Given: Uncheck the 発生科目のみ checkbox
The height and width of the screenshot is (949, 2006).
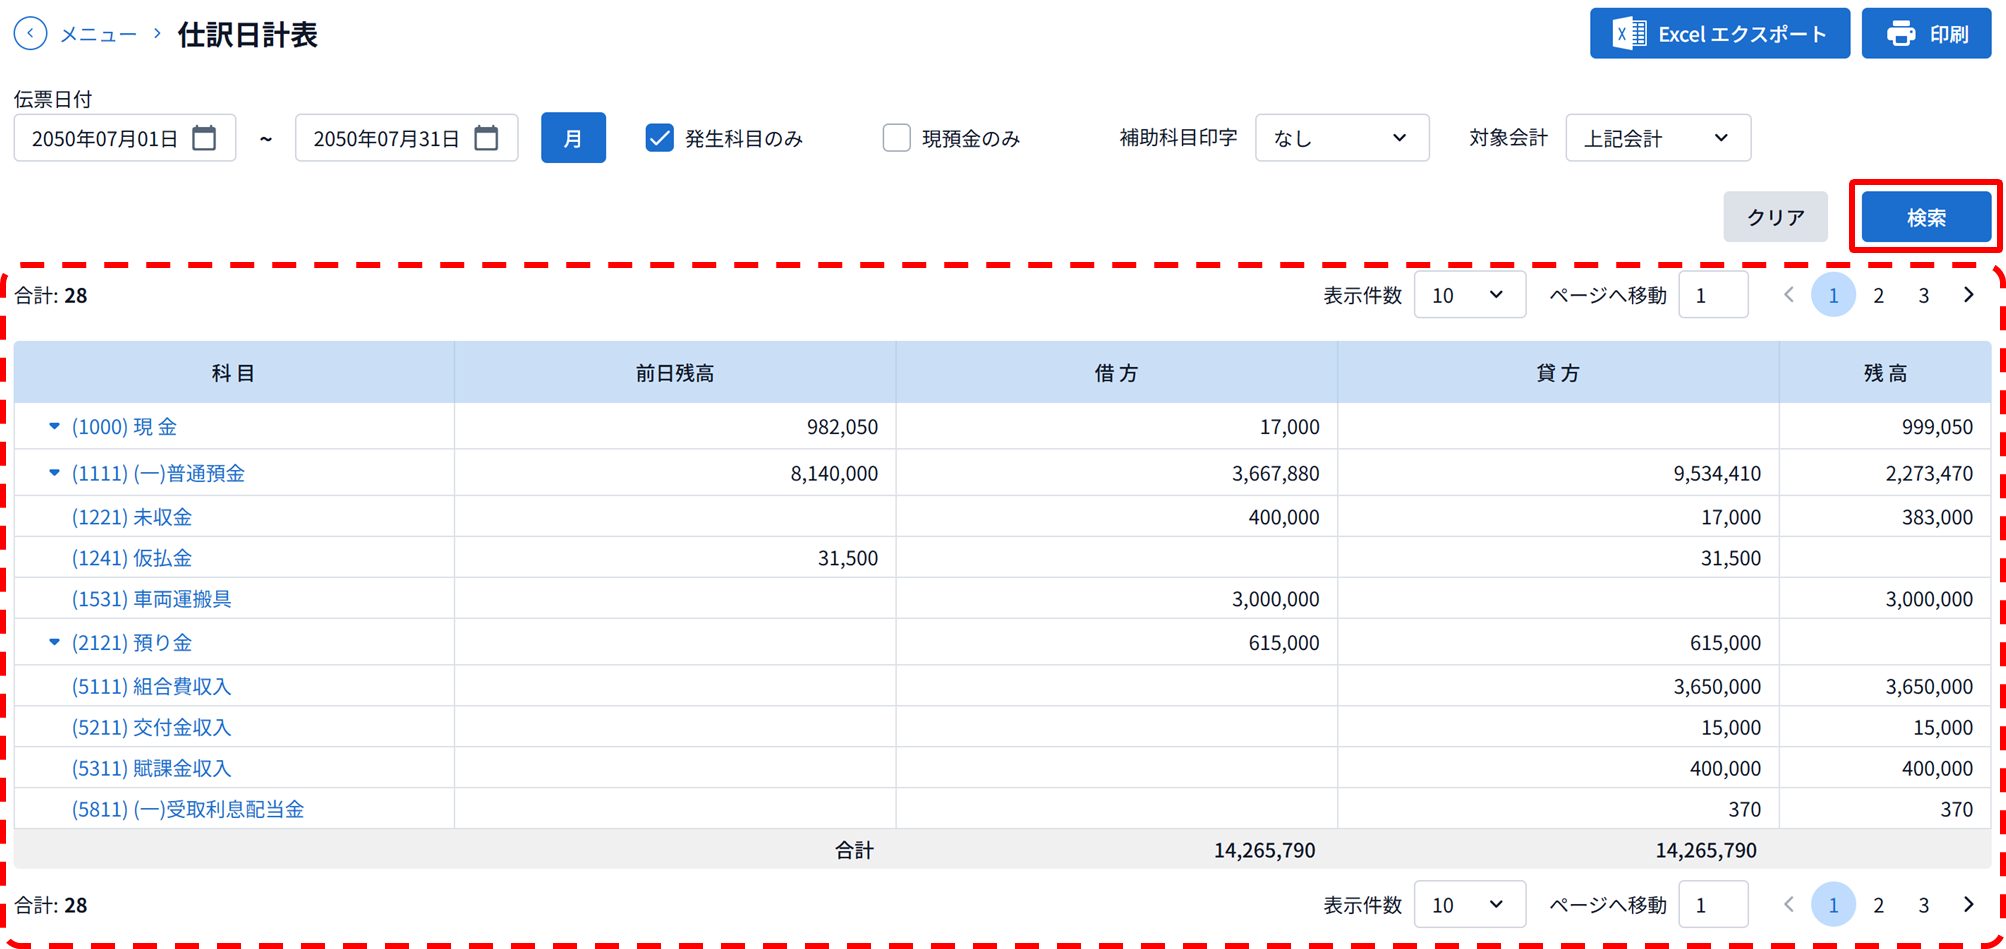Looking at the screenshot, I should 659,138.
